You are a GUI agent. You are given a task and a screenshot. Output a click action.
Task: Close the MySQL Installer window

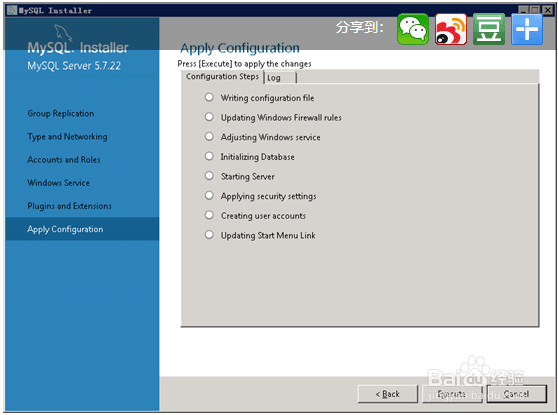(548, 10)
